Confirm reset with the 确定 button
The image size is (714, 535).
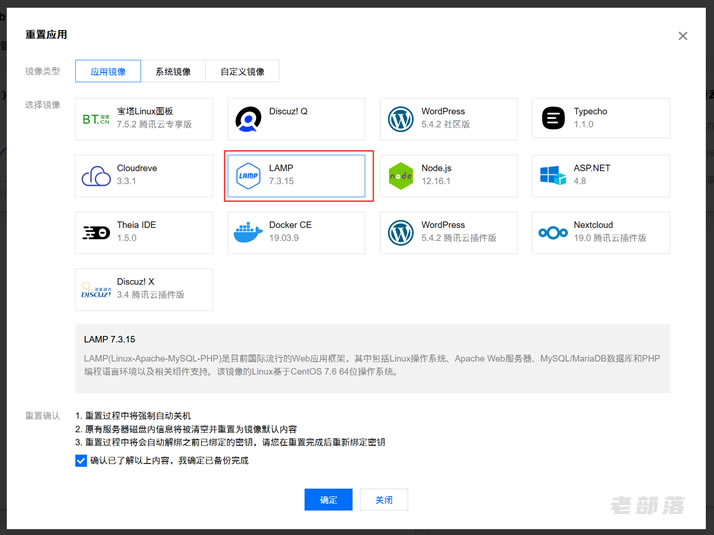tap(328, 499)
